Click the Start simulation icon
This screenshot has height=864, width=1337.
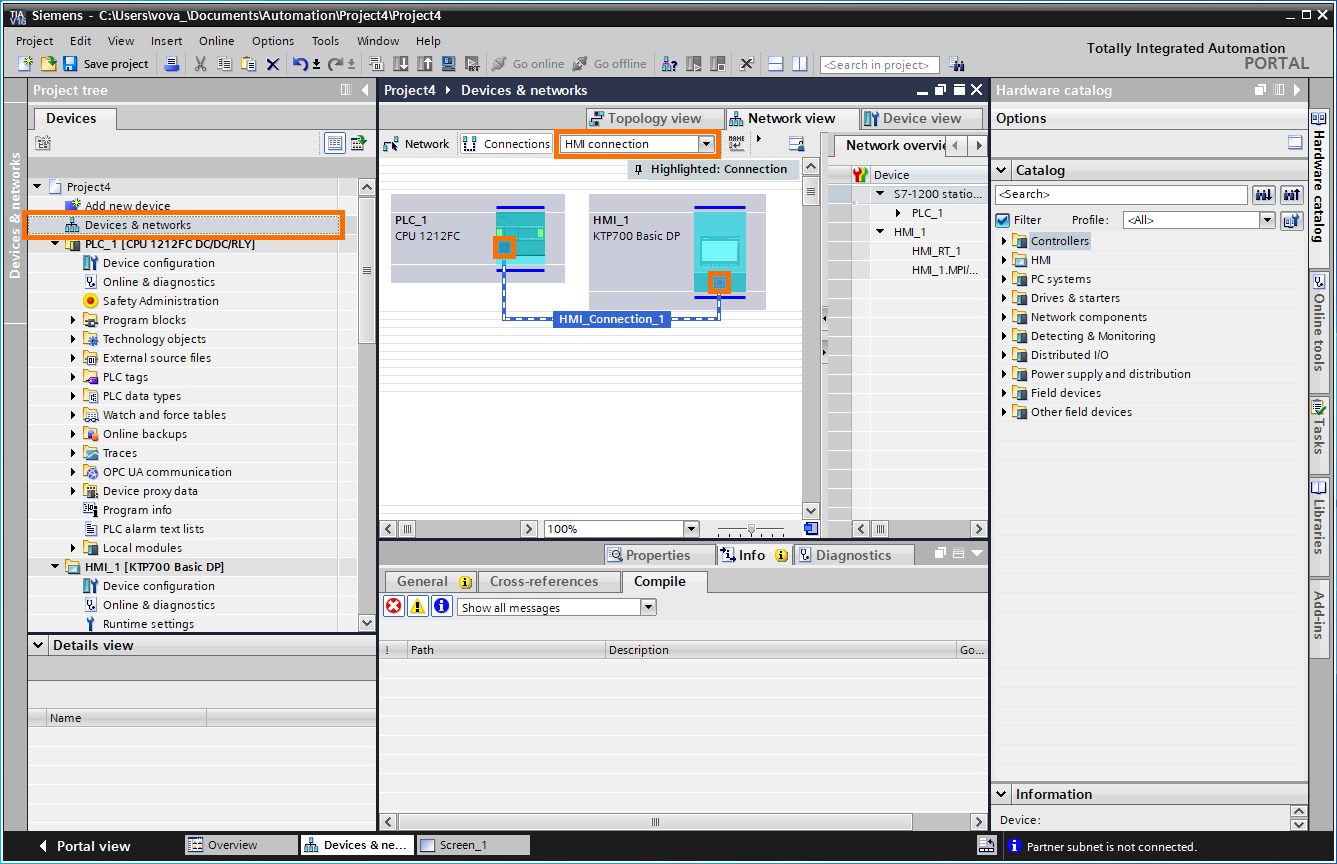tap(448, 64)
